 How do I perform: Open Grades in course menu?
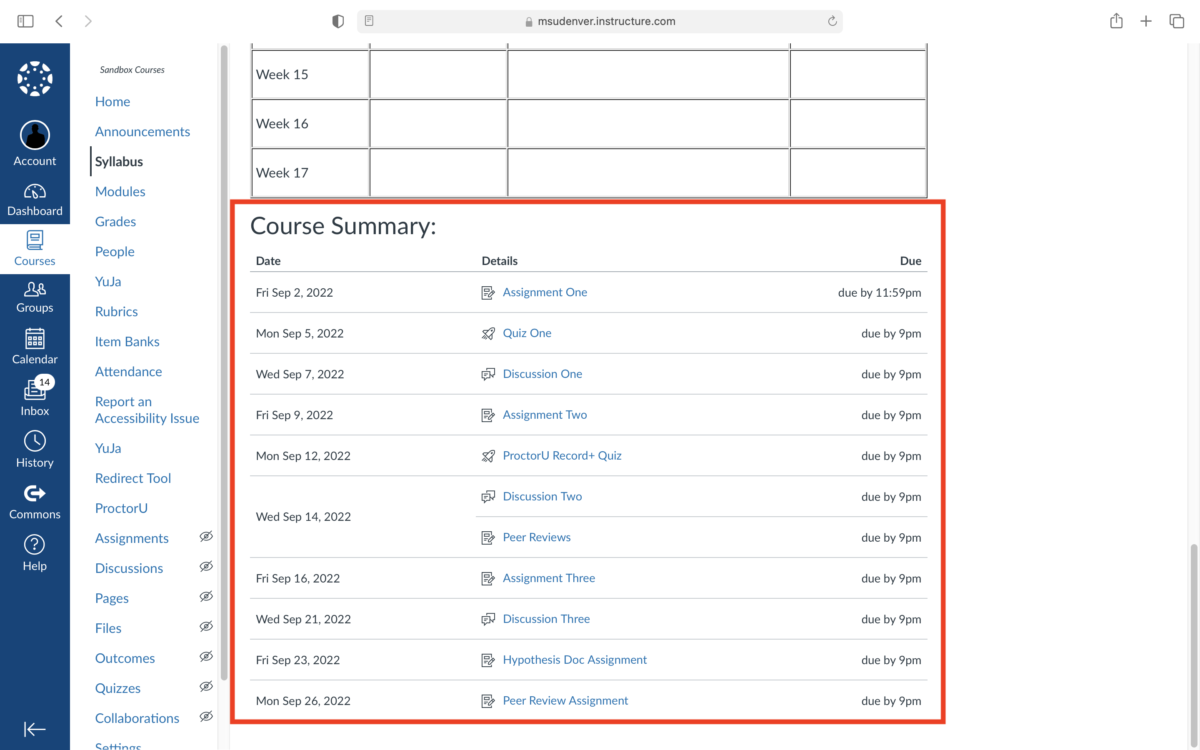tap(115, 221)
